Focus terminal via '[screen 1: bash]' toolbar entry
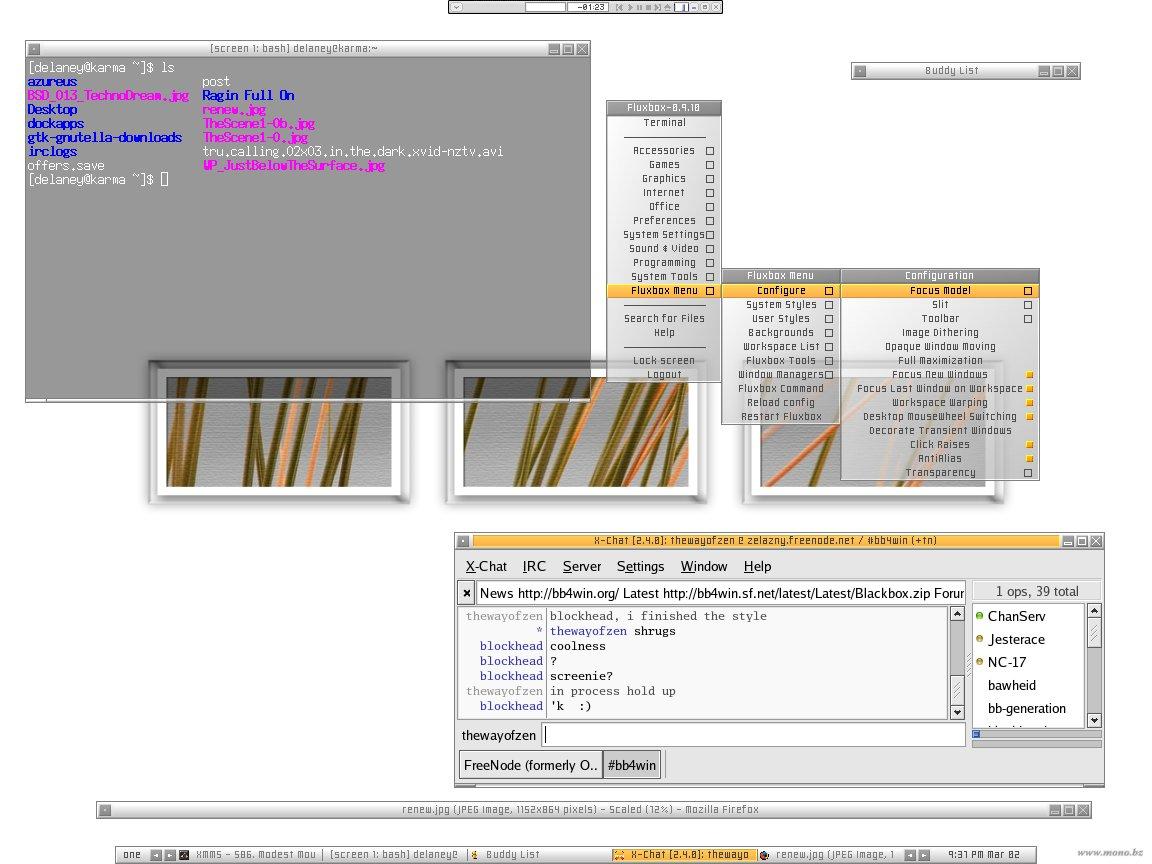The image size is (1152, 864). click(394, 855)
